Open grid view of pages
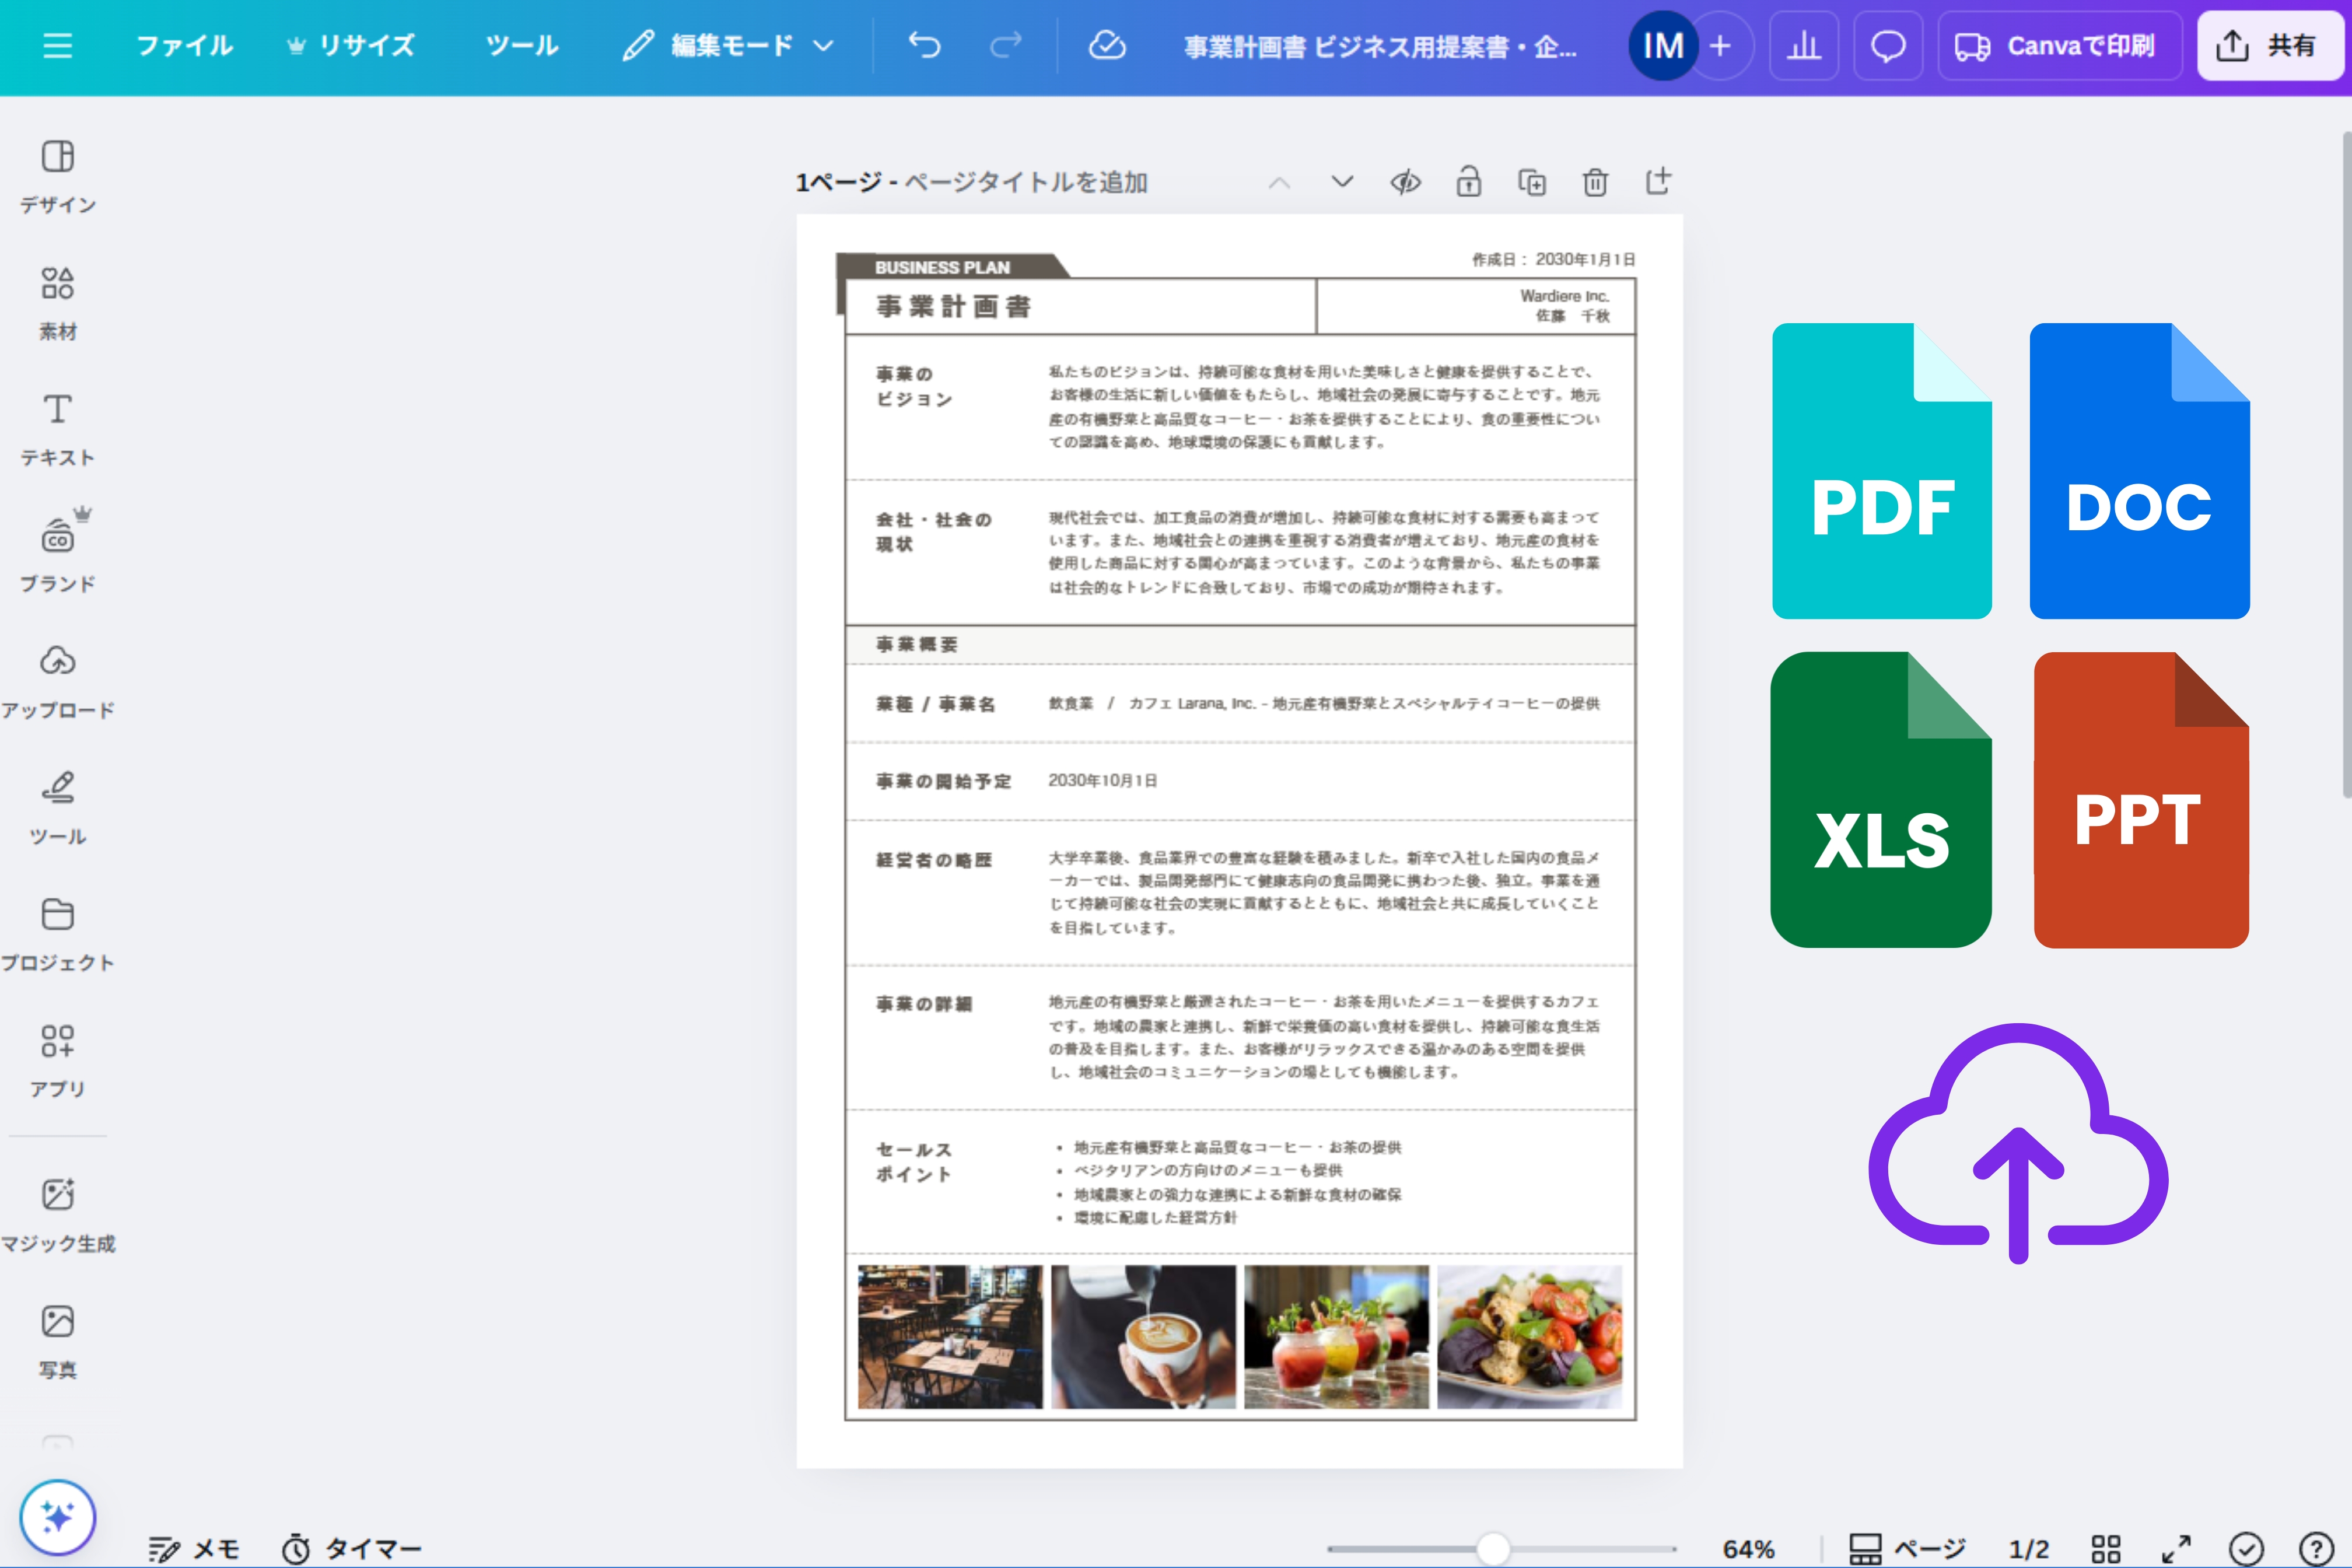 [2106, 1549]
